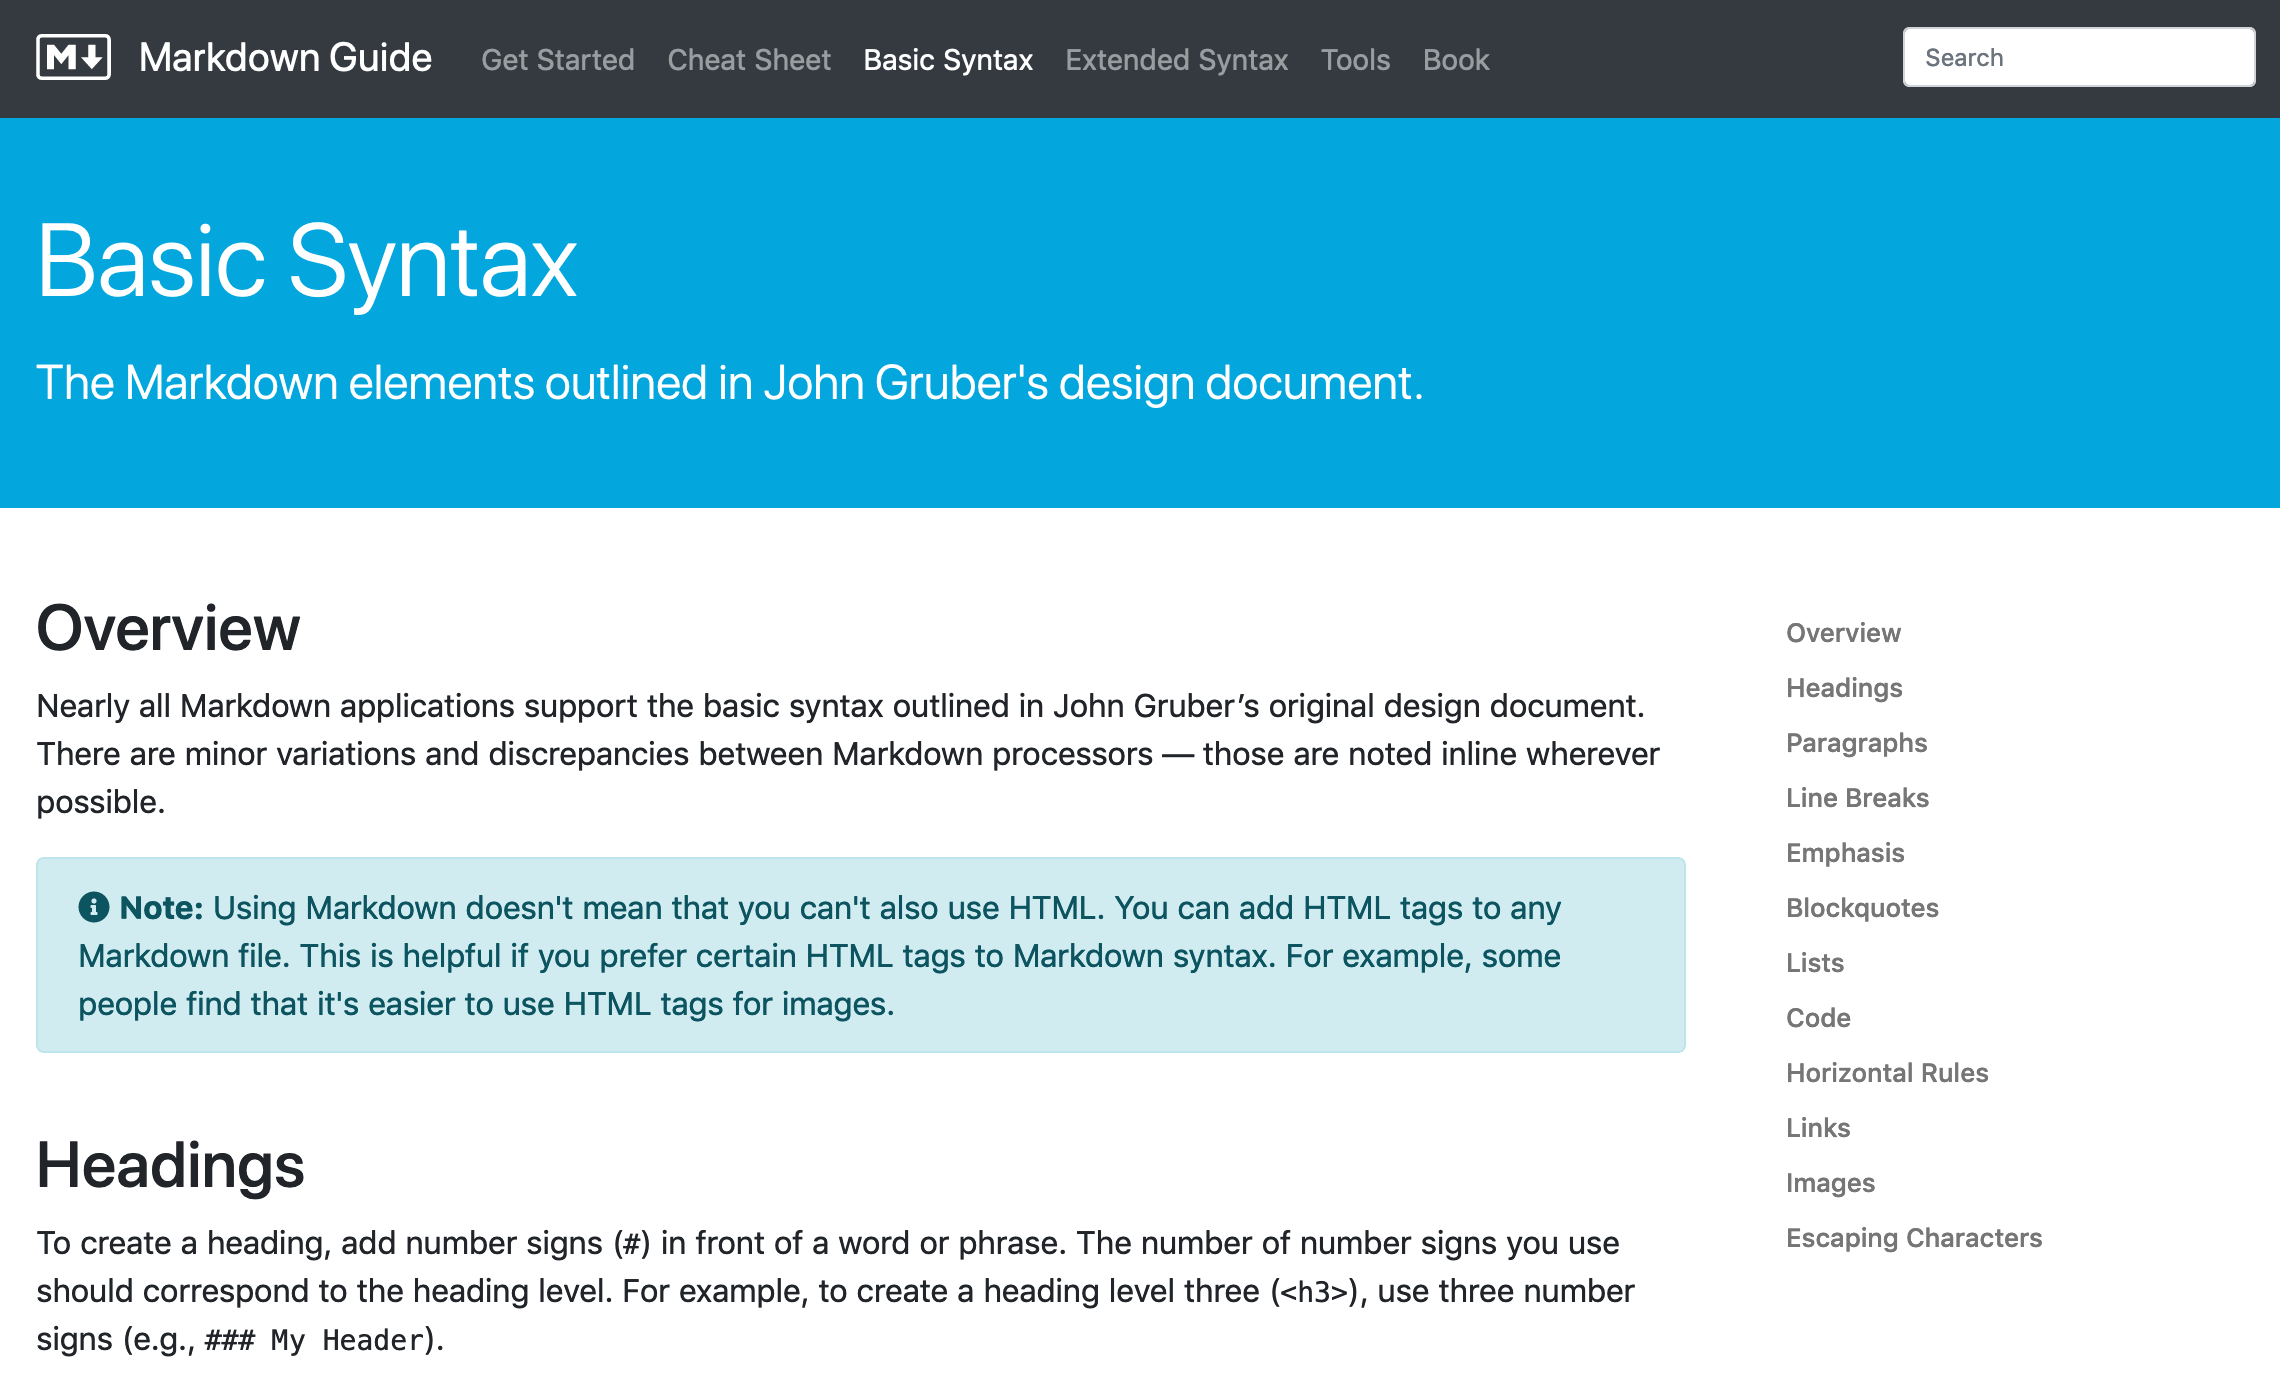Jump to Escaping Characters section link
2280x1376 pixels.
(x=1914, y=1238)
